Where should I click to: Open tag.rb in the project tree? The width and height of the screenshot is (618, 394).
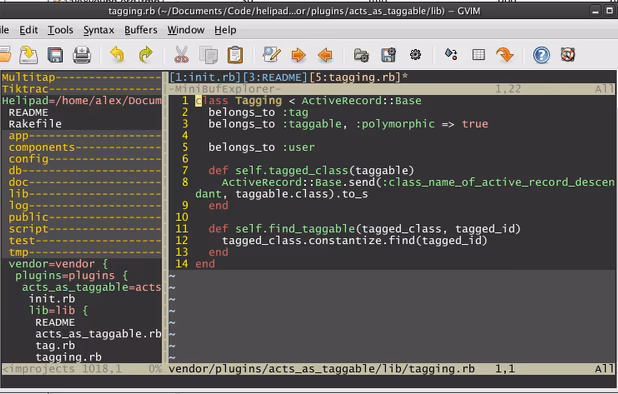(x=55, y=346)
